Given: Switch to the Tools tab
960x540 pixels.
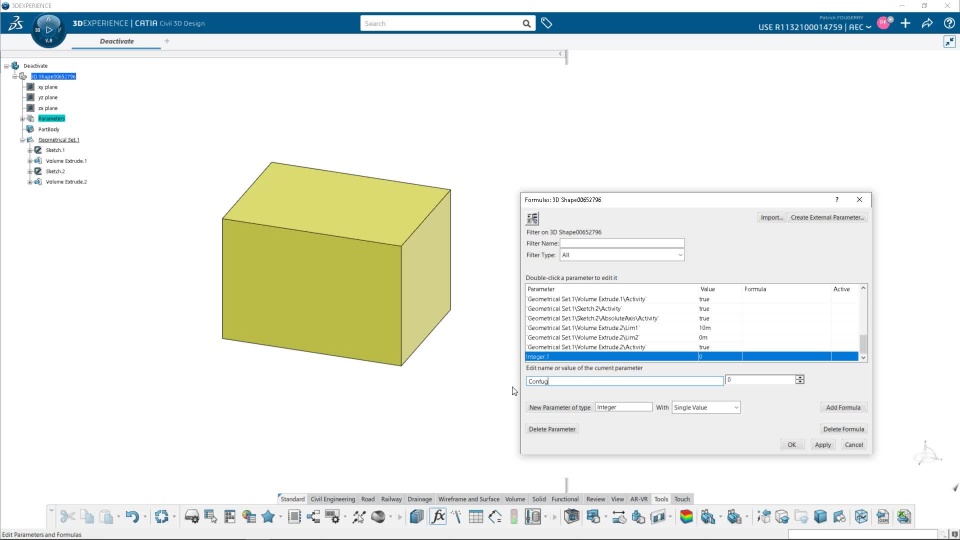Looking at the screenshot, I should pyautogui.click(x=661, y=499).
